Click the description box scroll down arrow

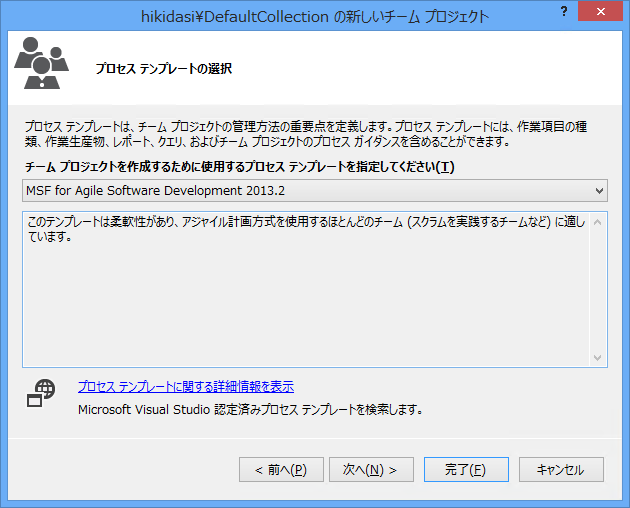(x=597, y=357)
